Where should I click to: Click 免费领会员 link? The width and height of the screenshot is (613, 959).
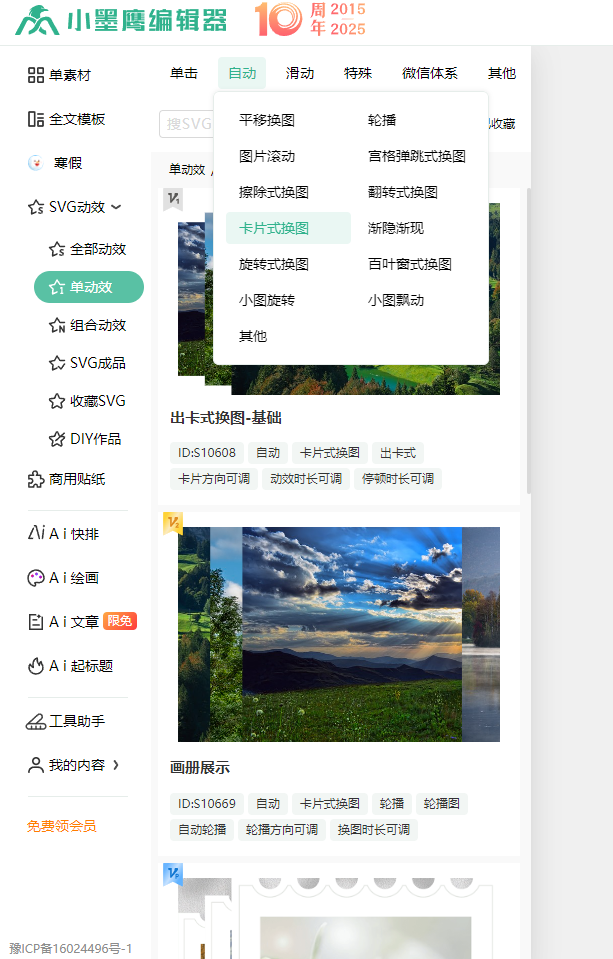[61, 826]
